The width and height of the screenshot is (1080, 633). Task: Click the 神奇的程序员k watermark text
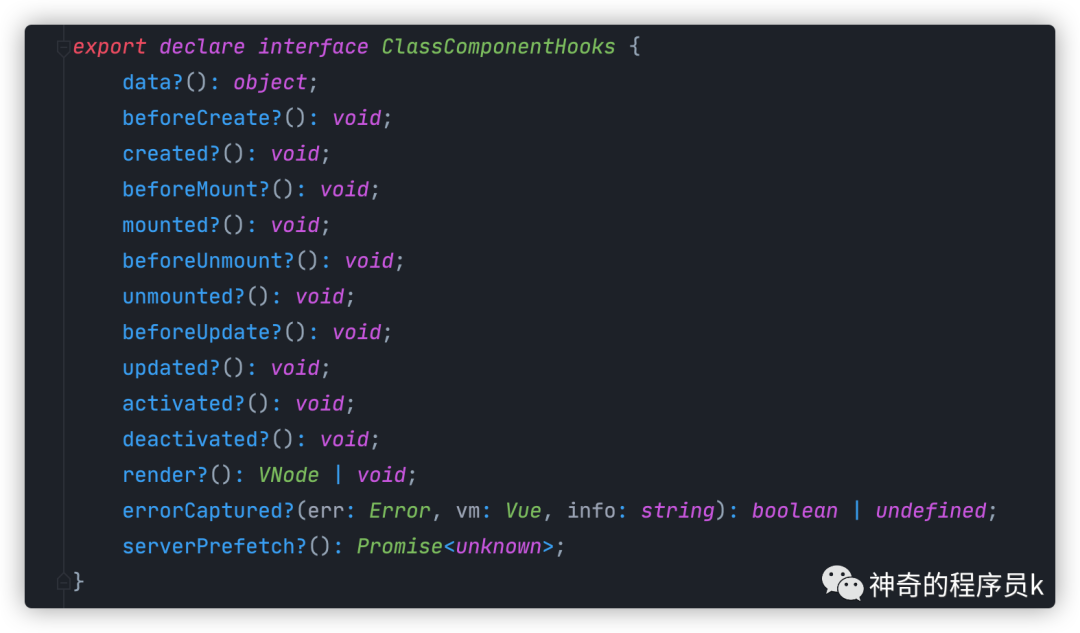click(956, 585)
